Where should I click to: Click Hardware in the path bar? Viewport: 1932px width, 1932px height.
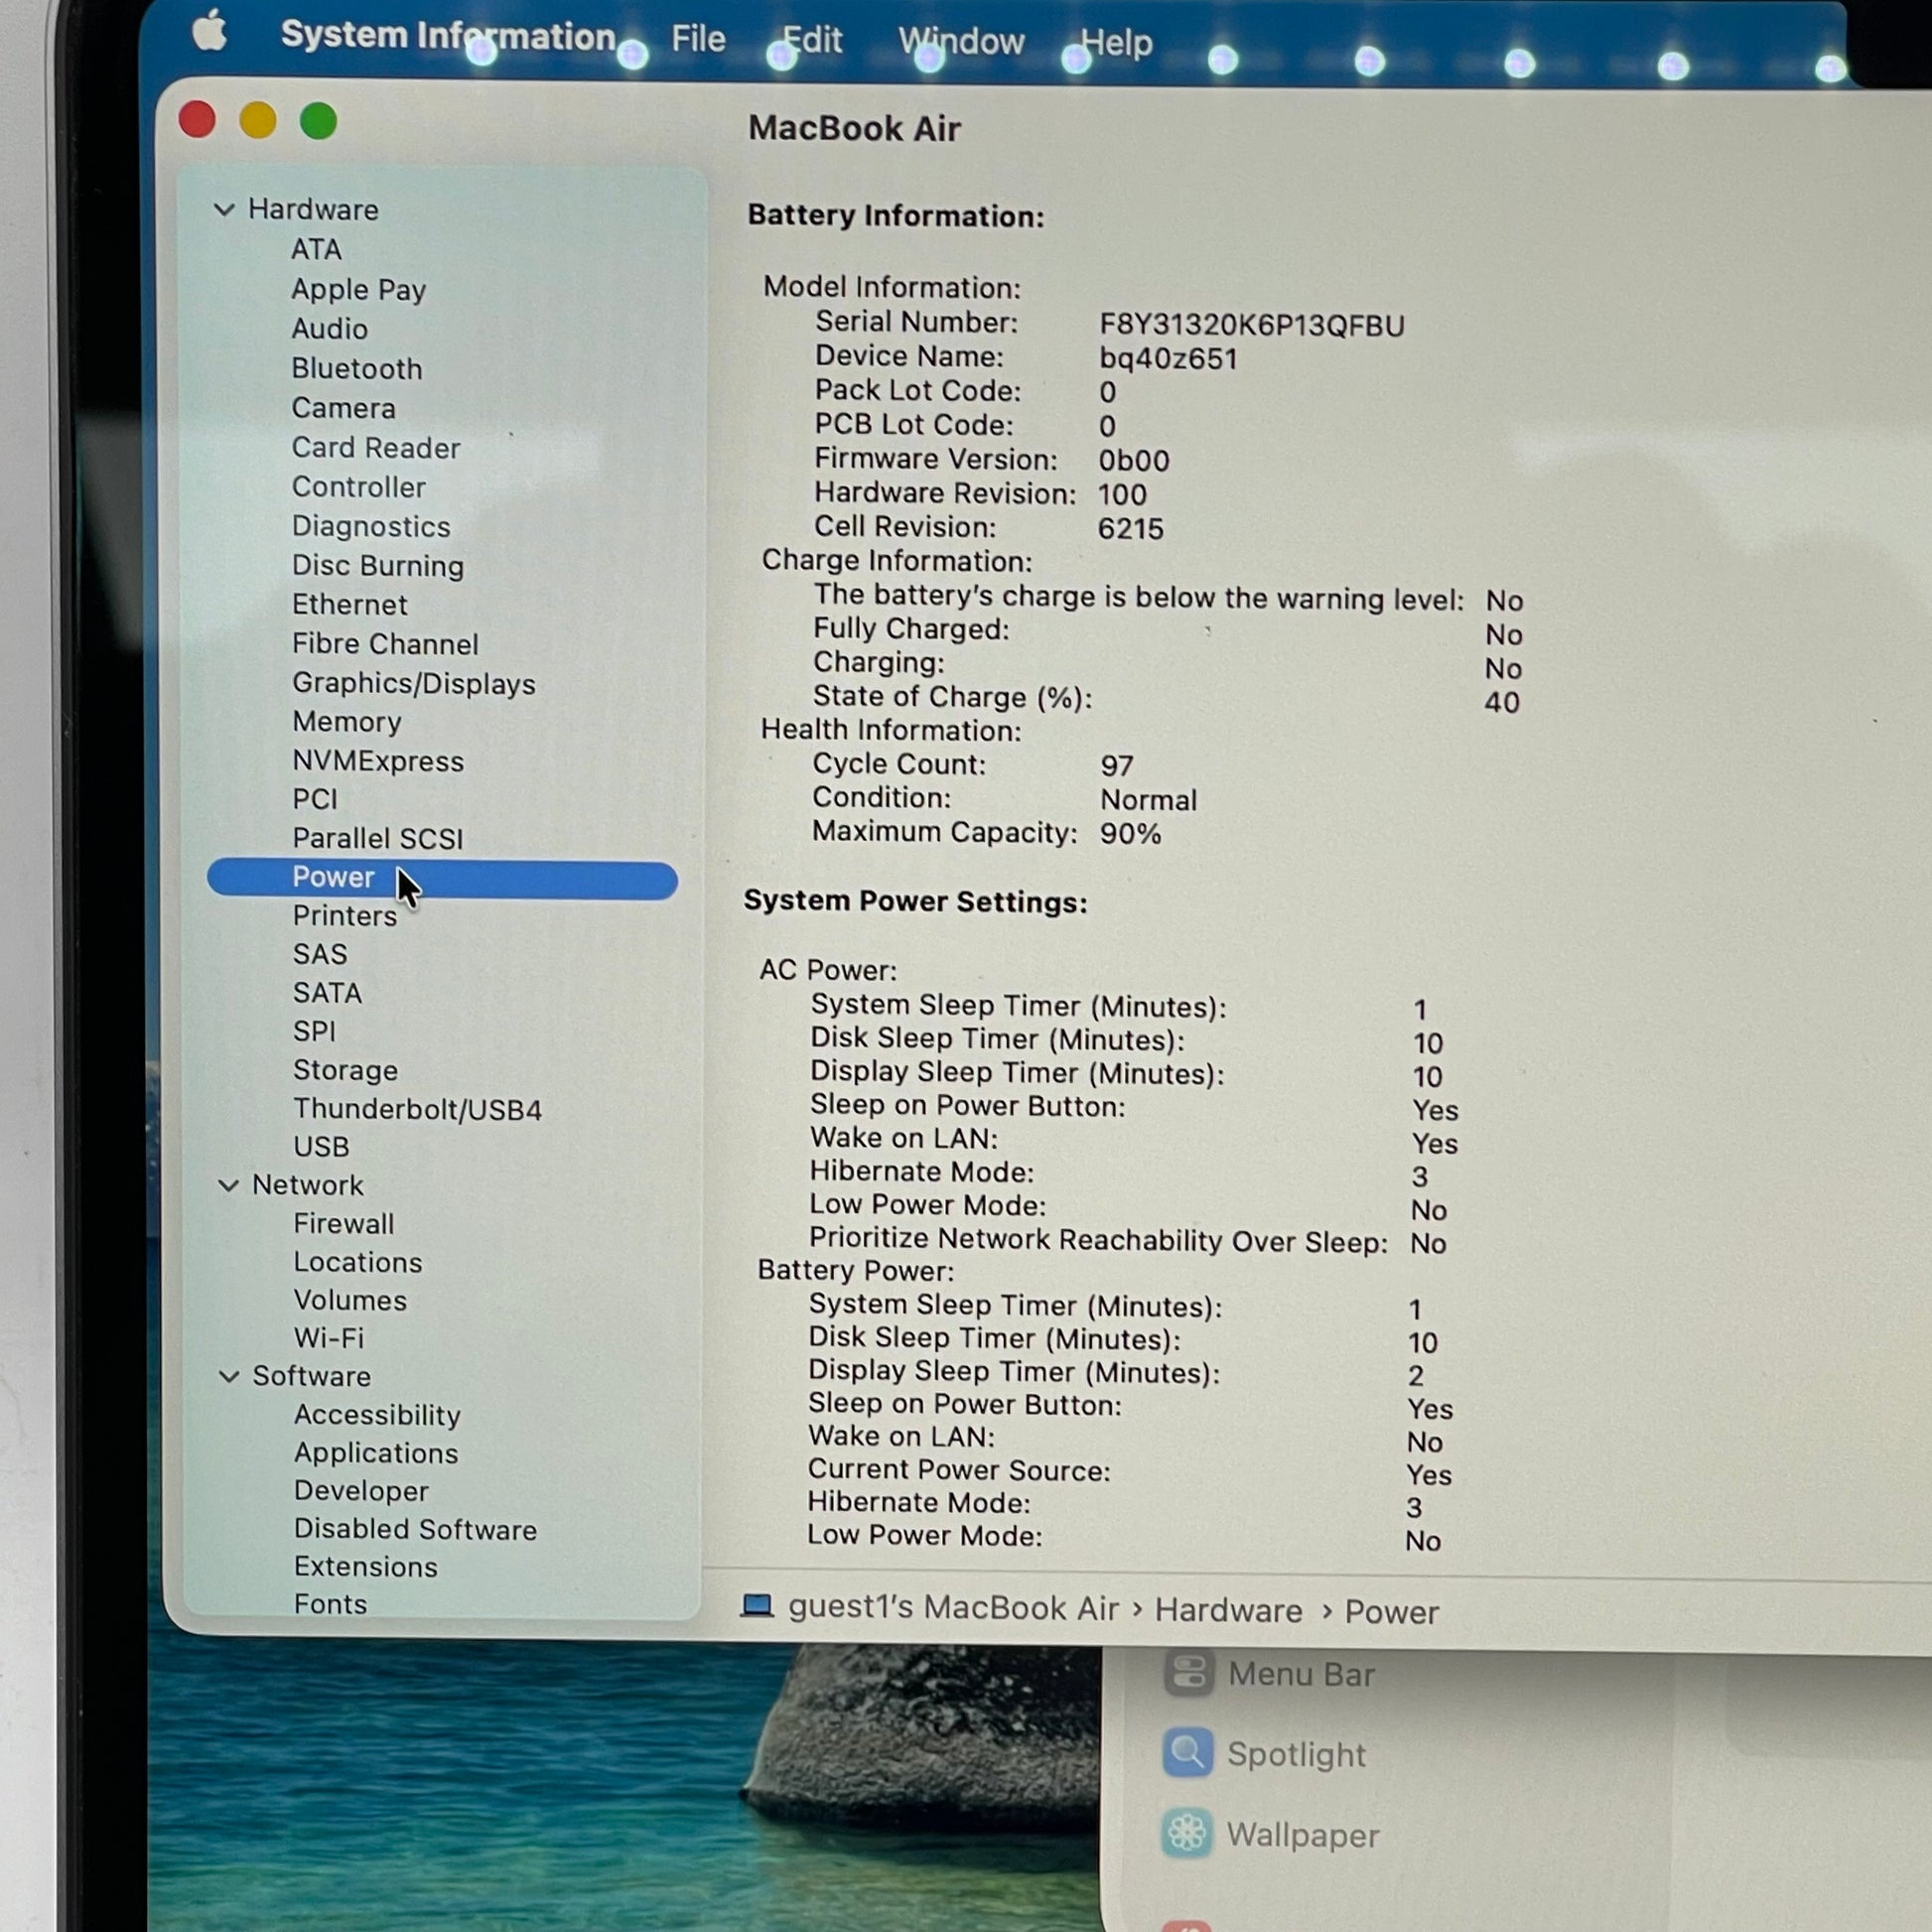tap(1229, 1610)
